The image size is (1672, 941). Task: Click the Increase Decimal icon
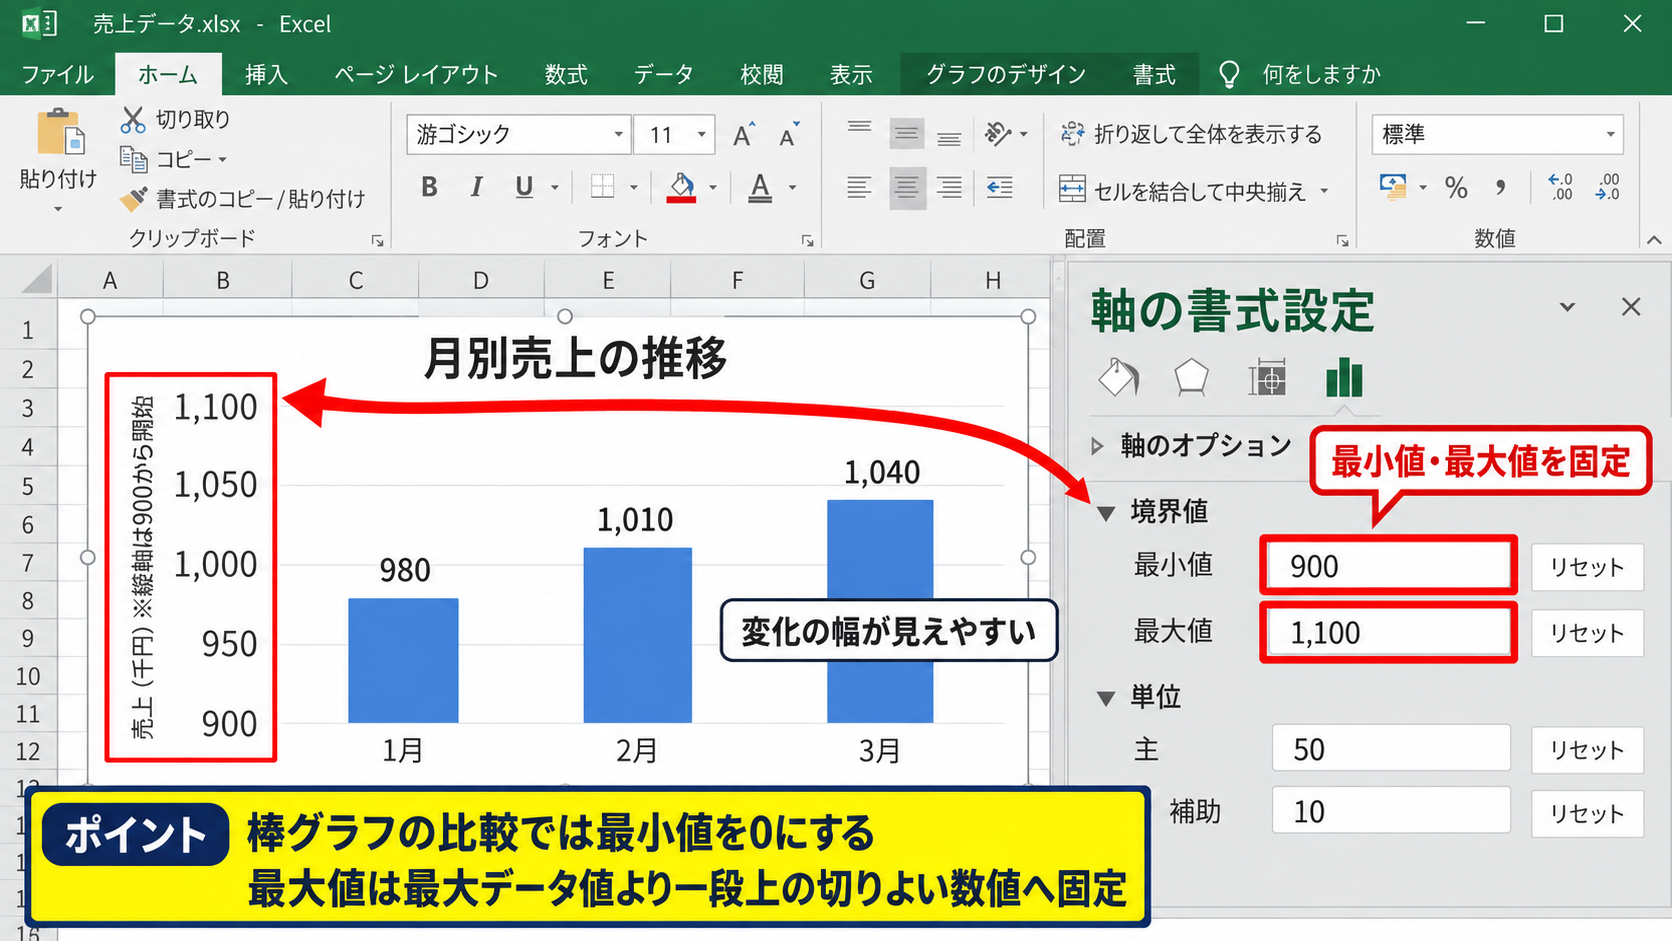coord(1560,187)
